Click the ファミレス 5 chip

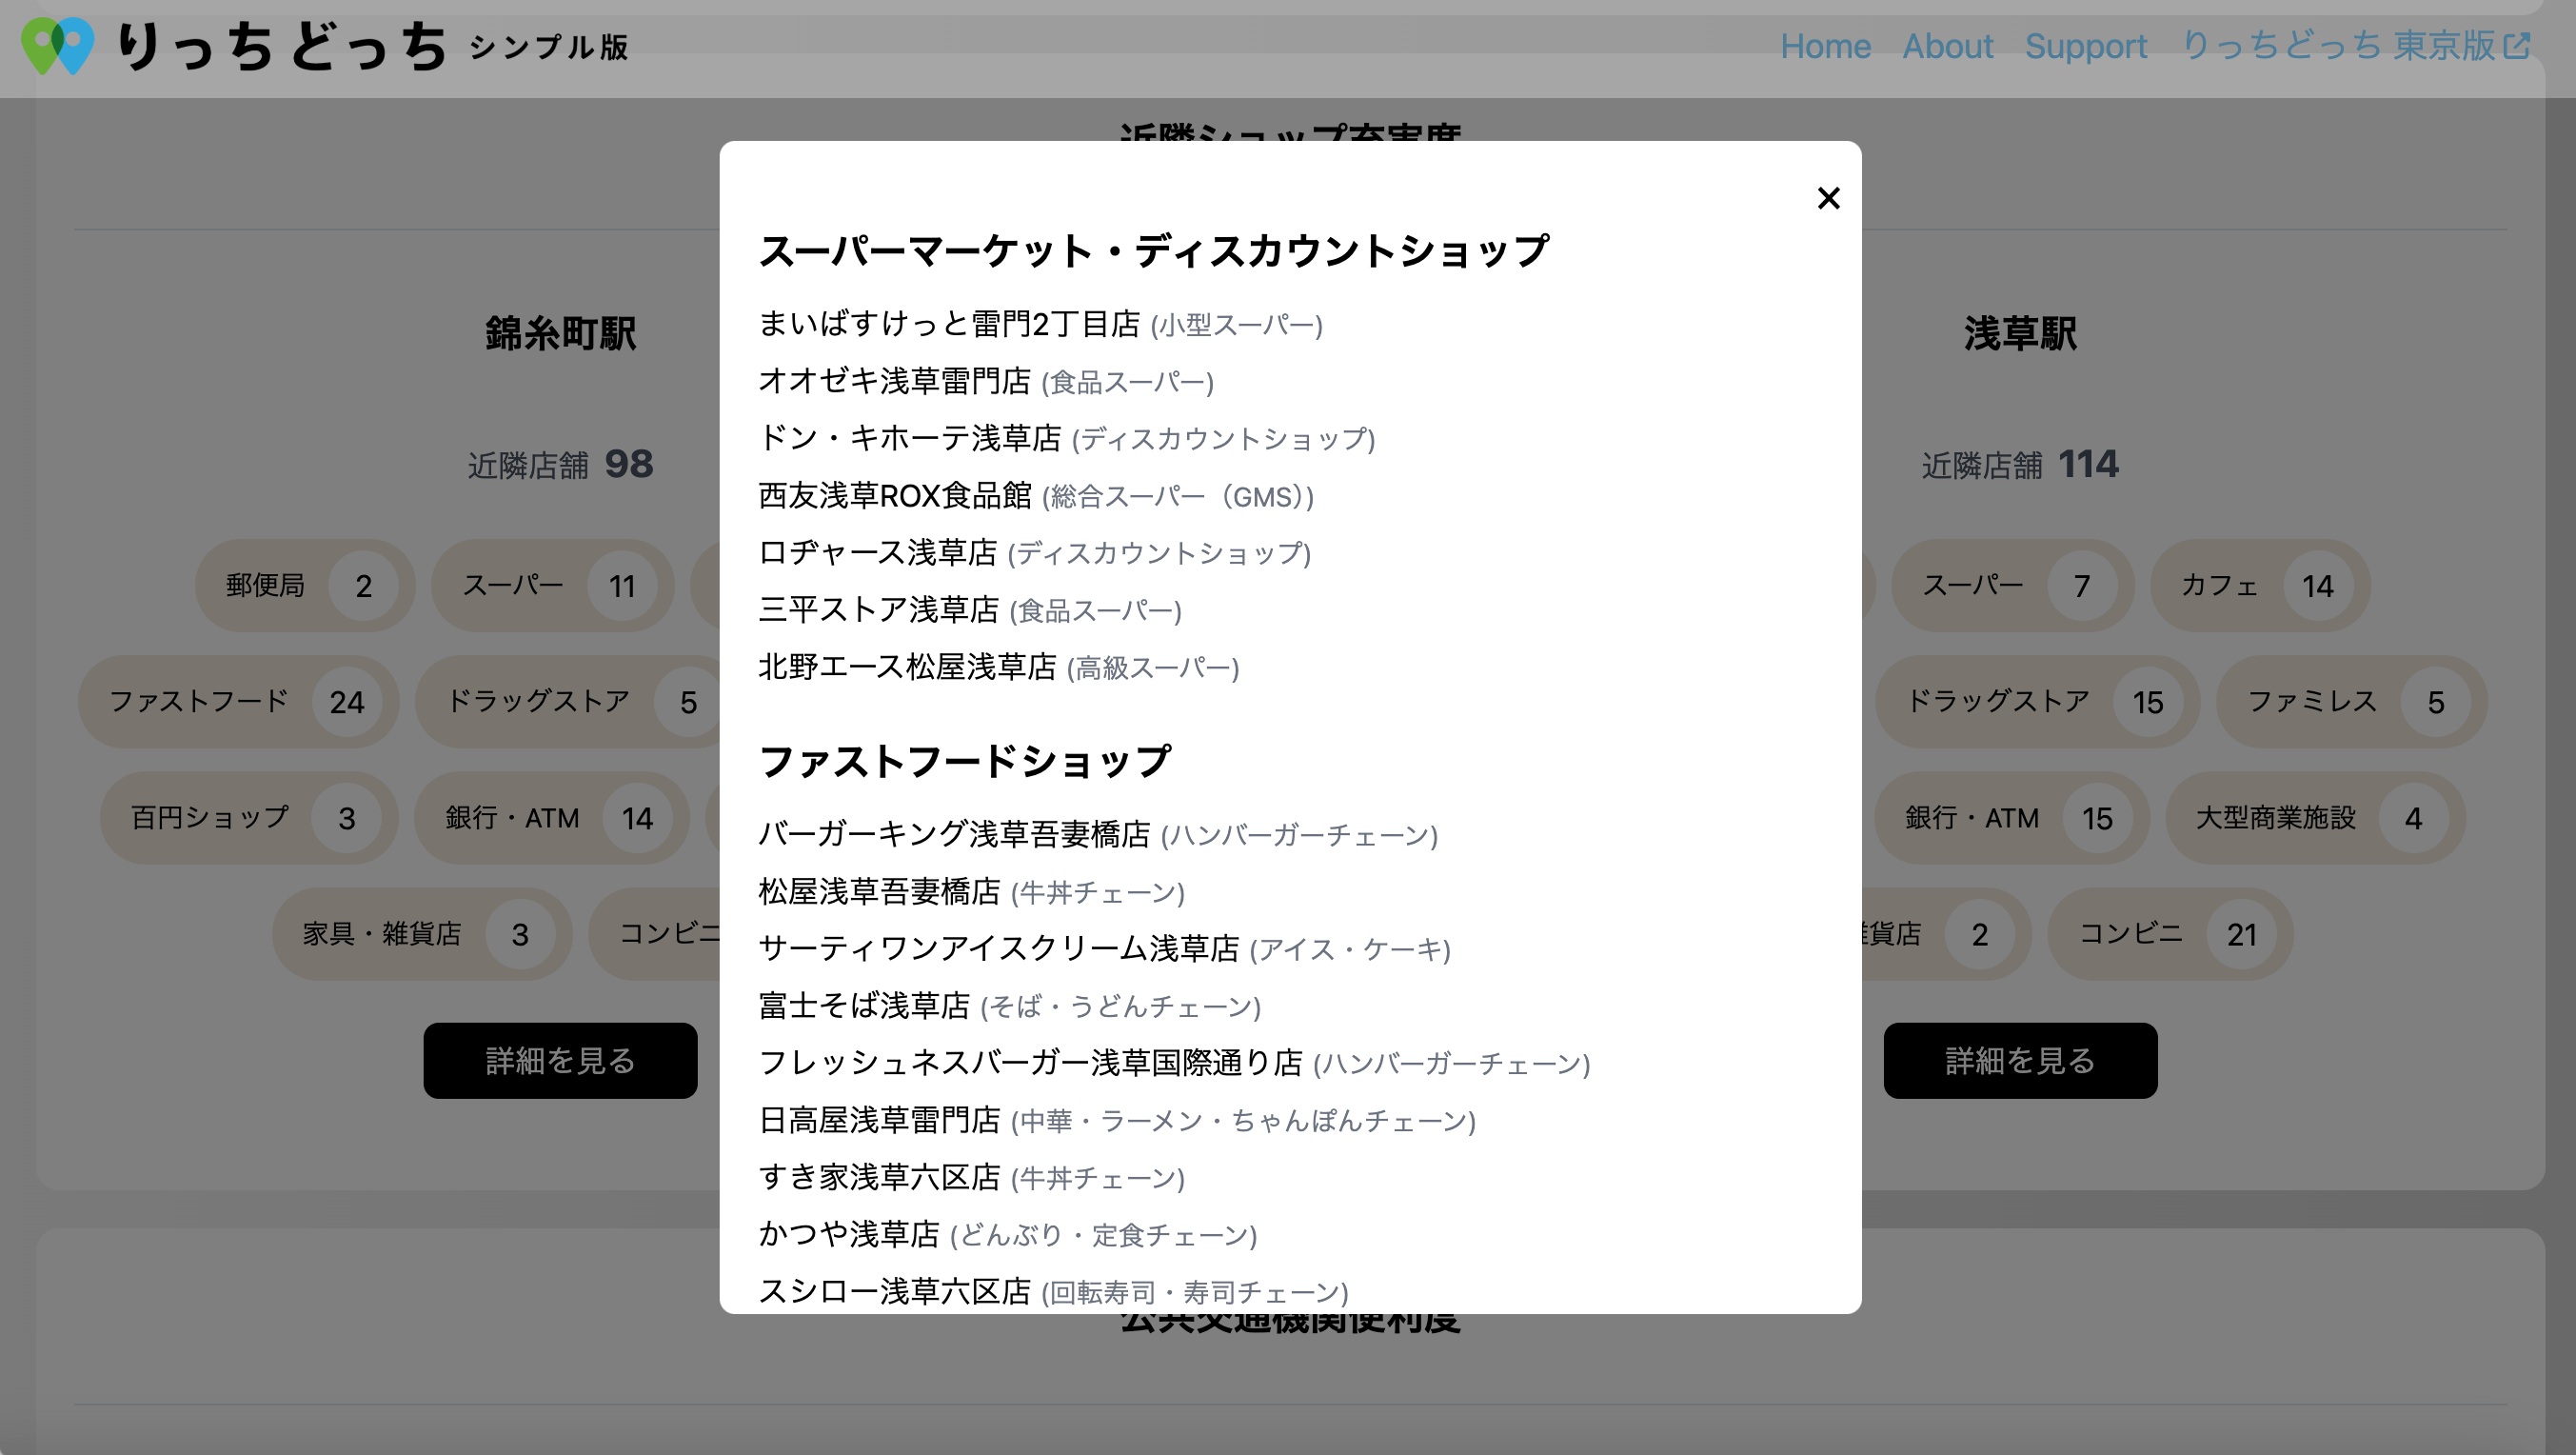point(2350,701)
